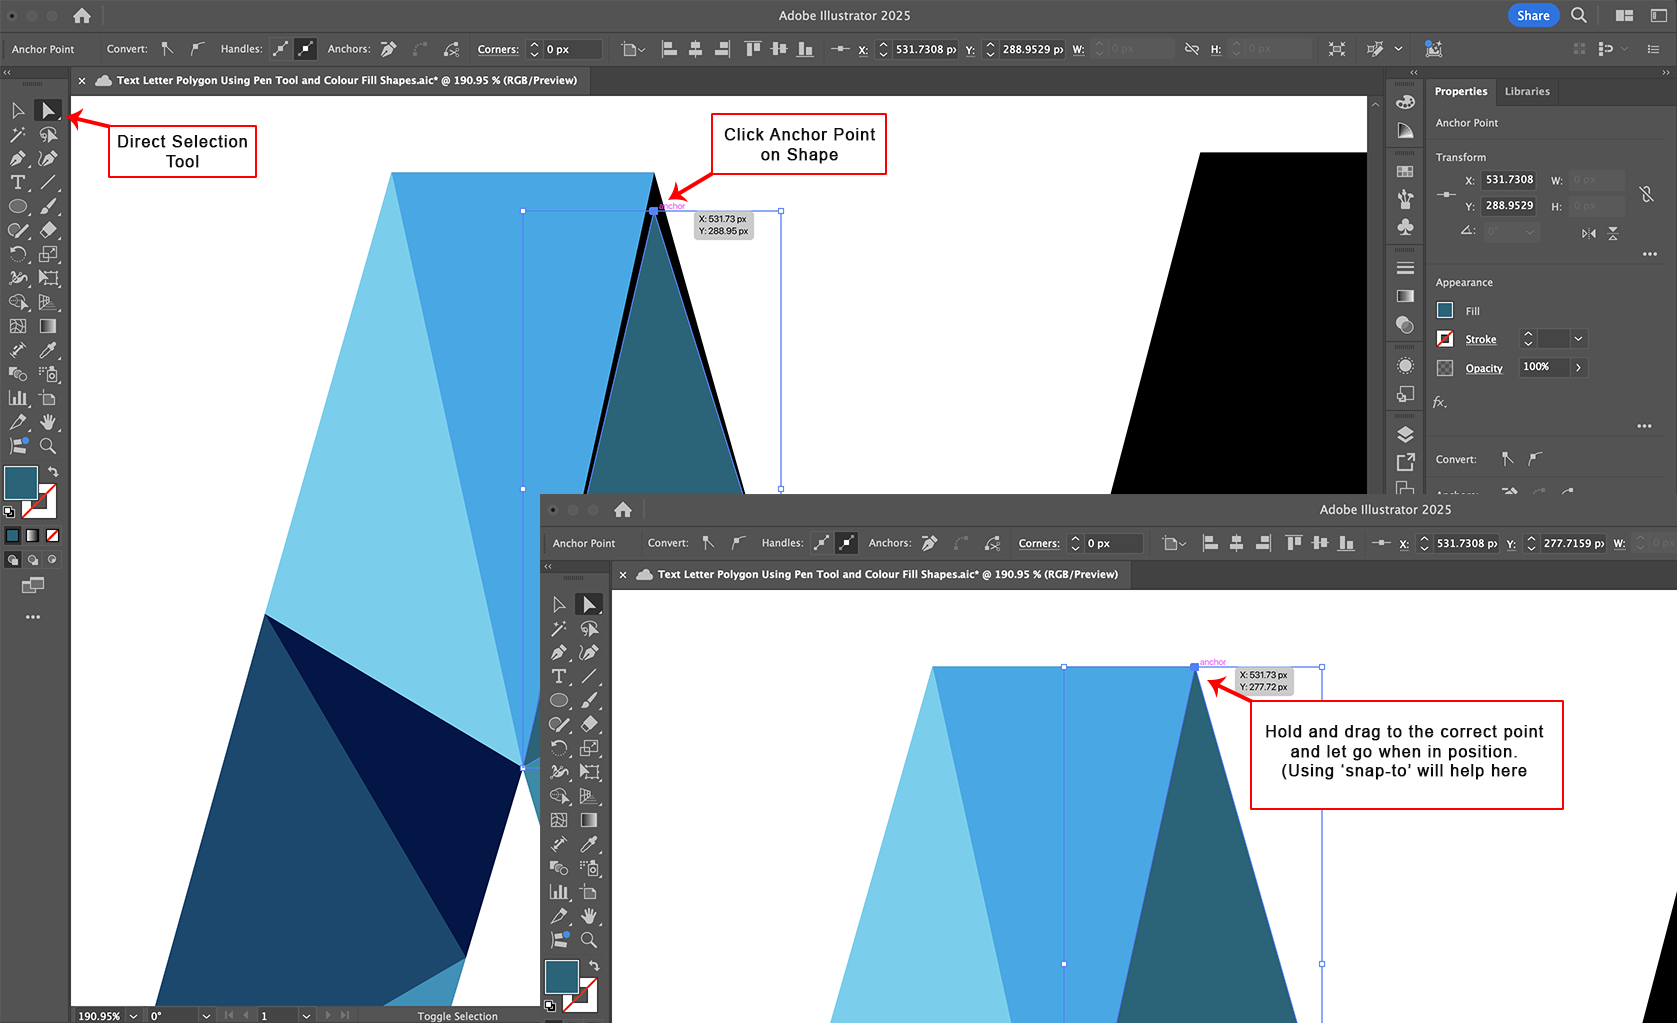Viewport: 1677px width, 1023px height.
Task: Select the Pen tool in the toolbar
Action: [x=18, y=159]
